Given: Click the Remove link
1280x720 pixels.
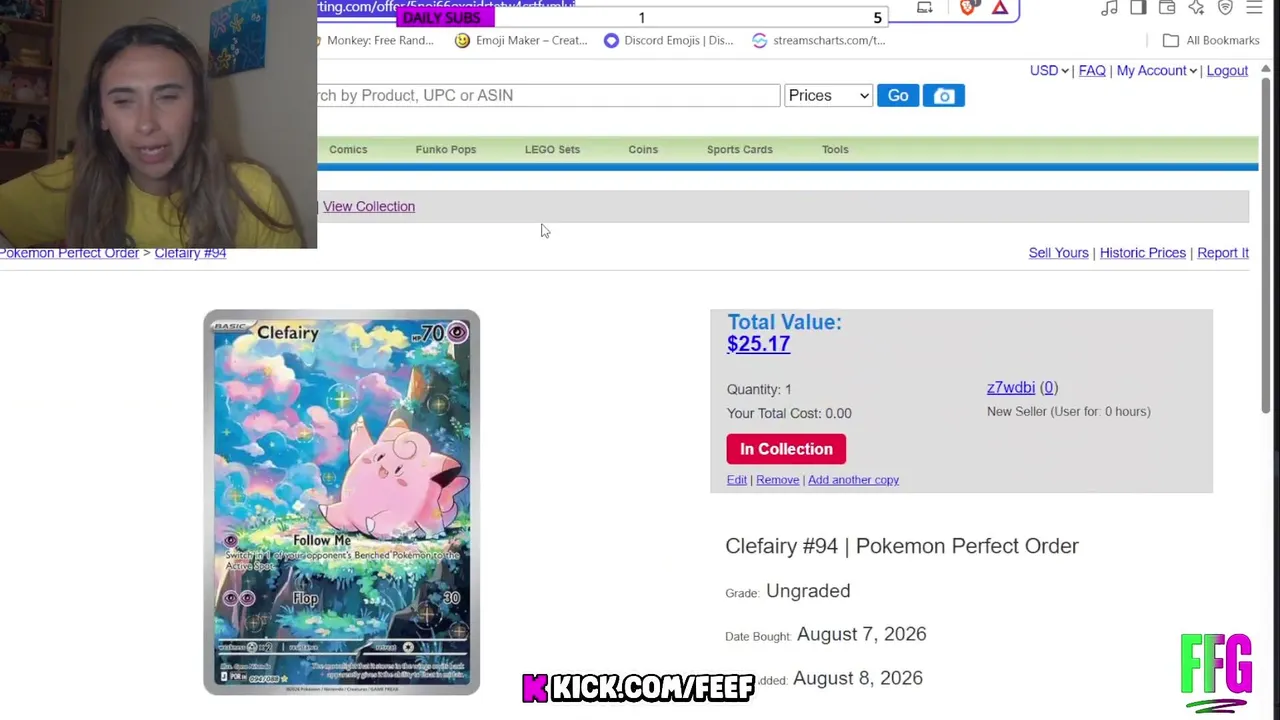Looking at the screenshot, I should [778, 480].
